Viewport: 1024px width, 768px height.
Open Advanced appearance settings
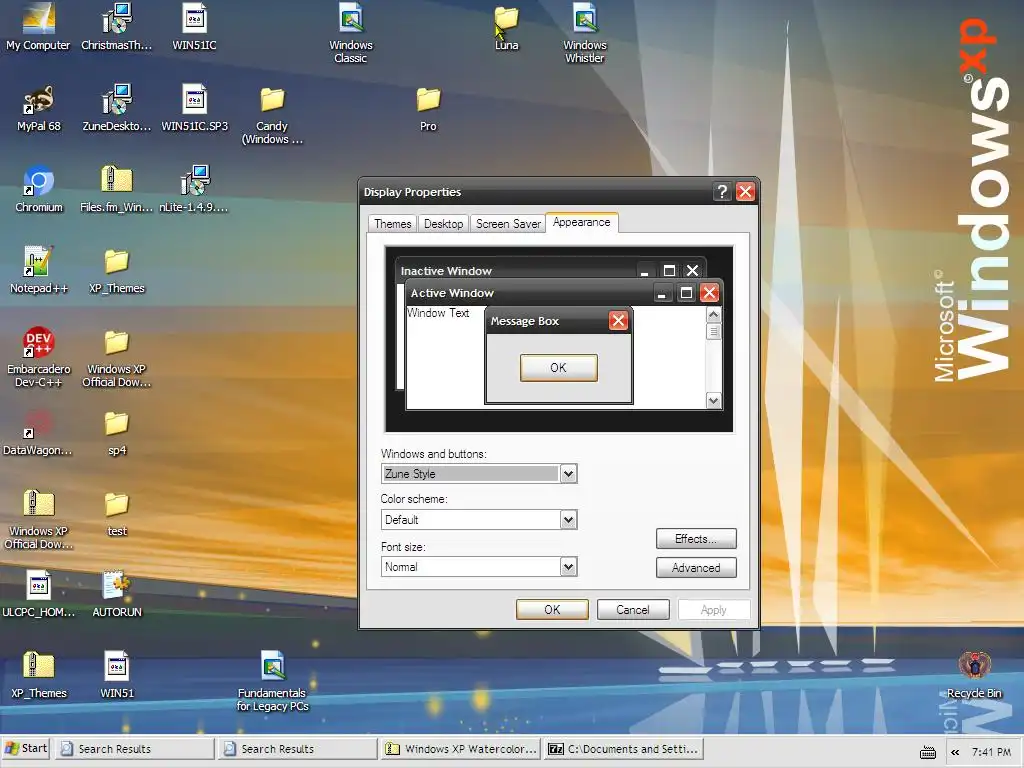click(x=696, y=568)
